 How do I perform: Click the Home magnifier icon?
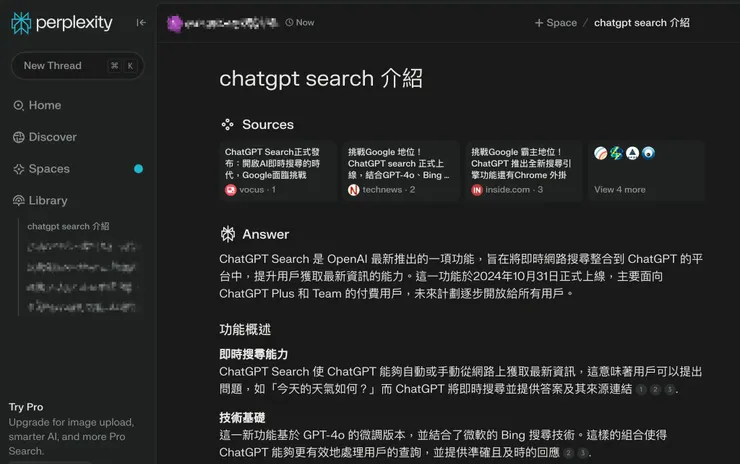[18, 105]
